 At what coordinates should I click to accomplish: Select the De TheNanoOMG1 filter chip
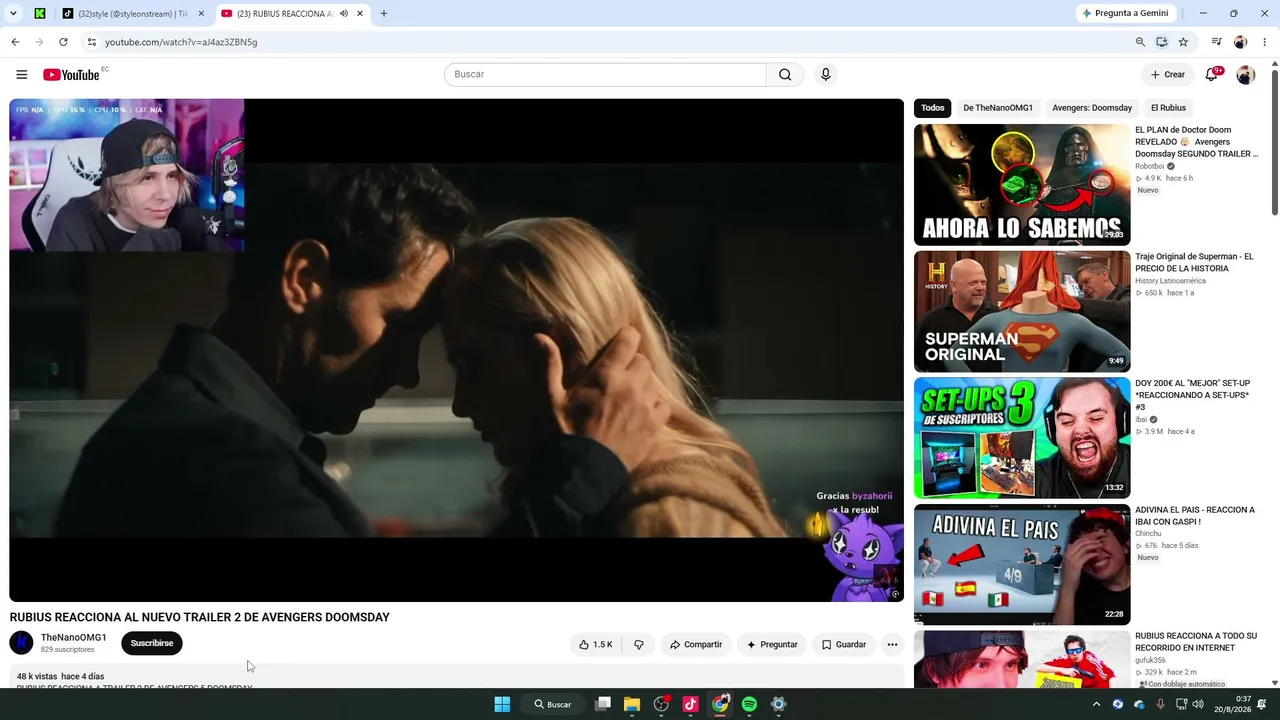click(x=998, y=108)
